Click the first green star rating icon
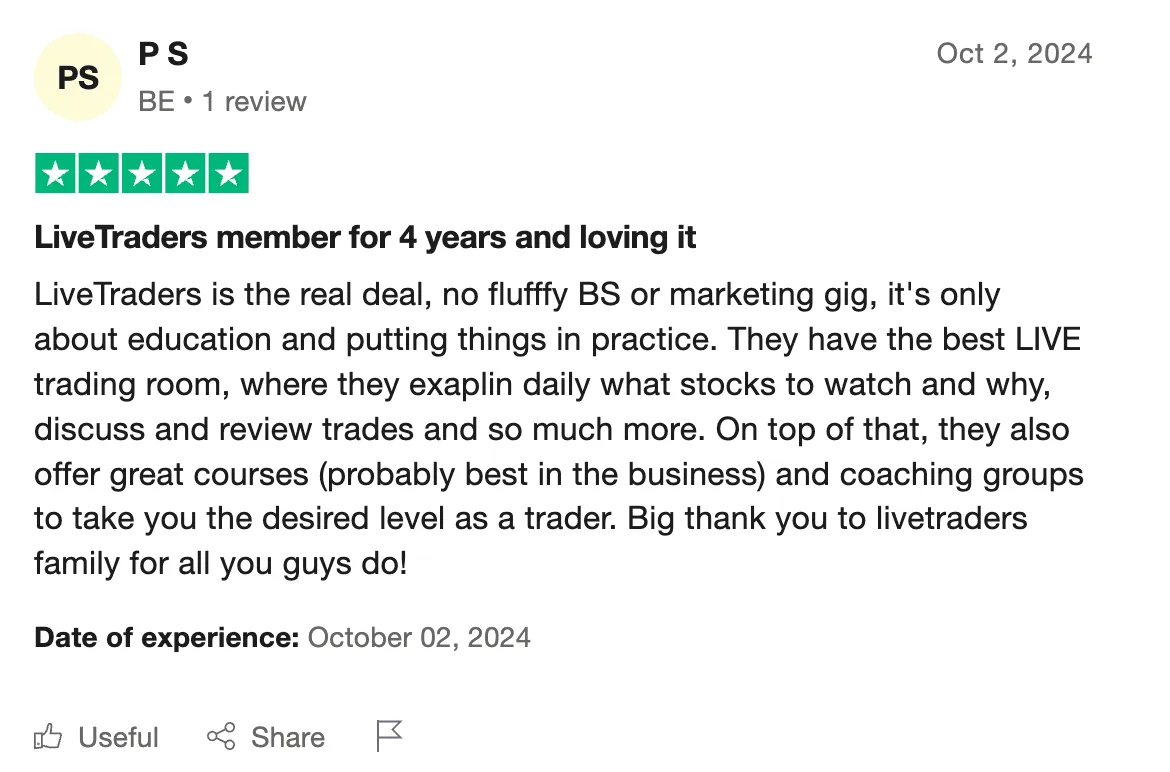This screenshot has width=1170, height=772. point(57,173)
